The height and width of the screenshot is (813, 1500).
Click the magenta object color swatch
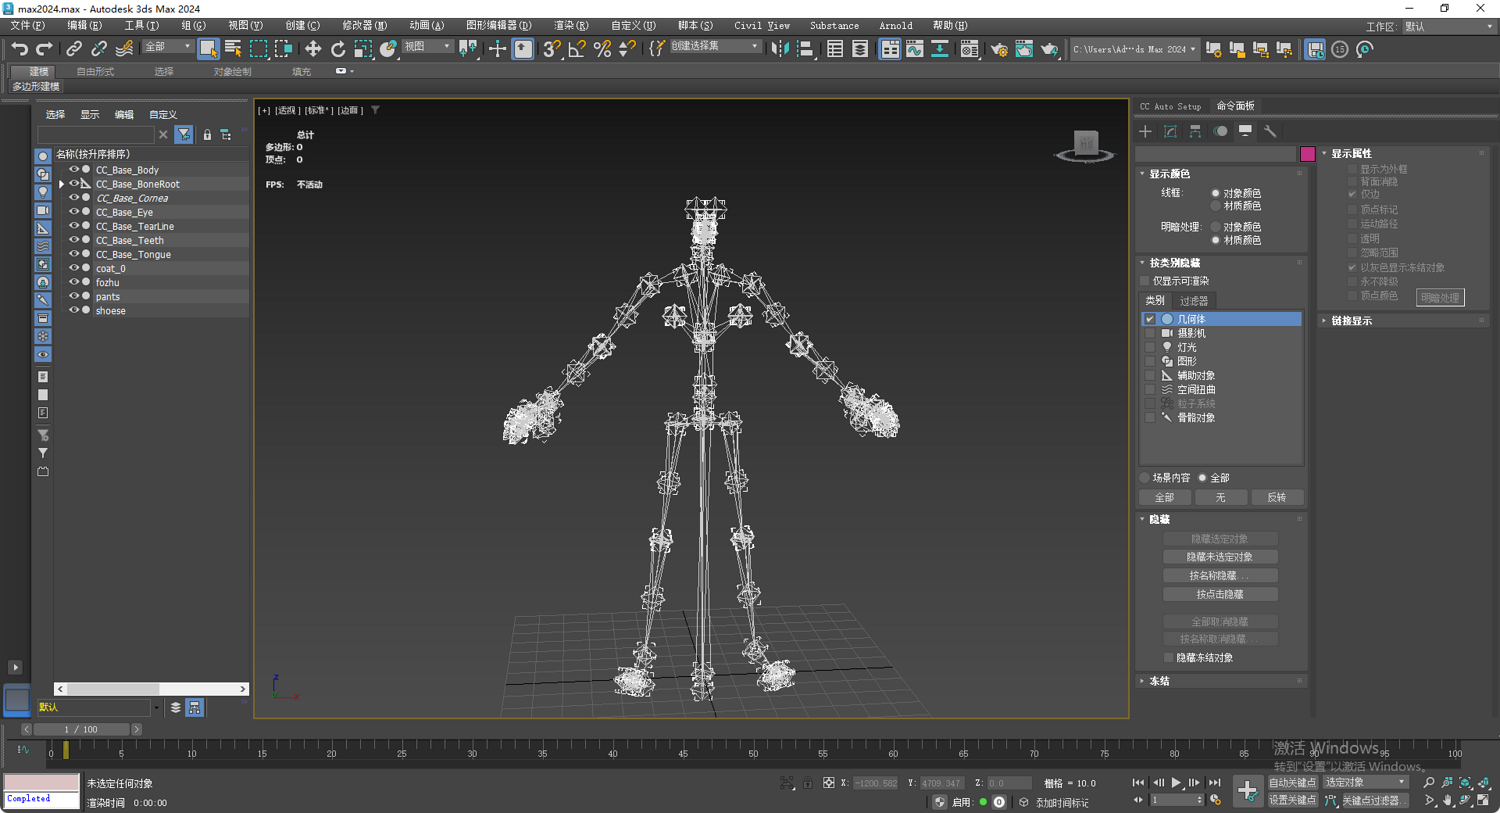pyautogui.click(x=1307, y=154)
